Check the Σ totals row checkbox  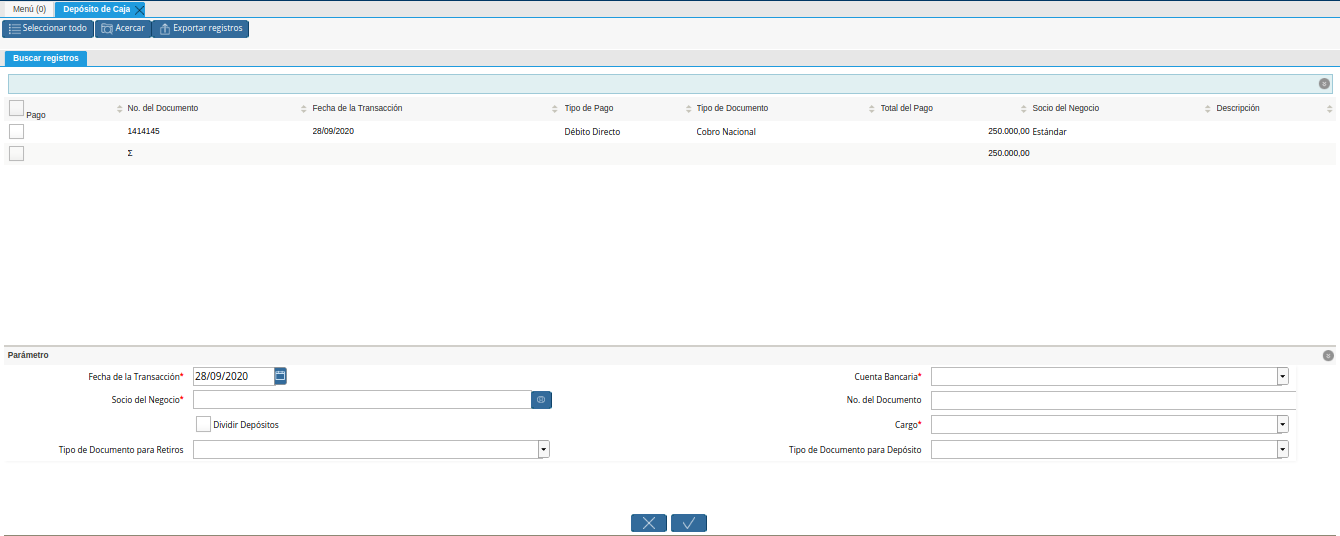[16, 153]
